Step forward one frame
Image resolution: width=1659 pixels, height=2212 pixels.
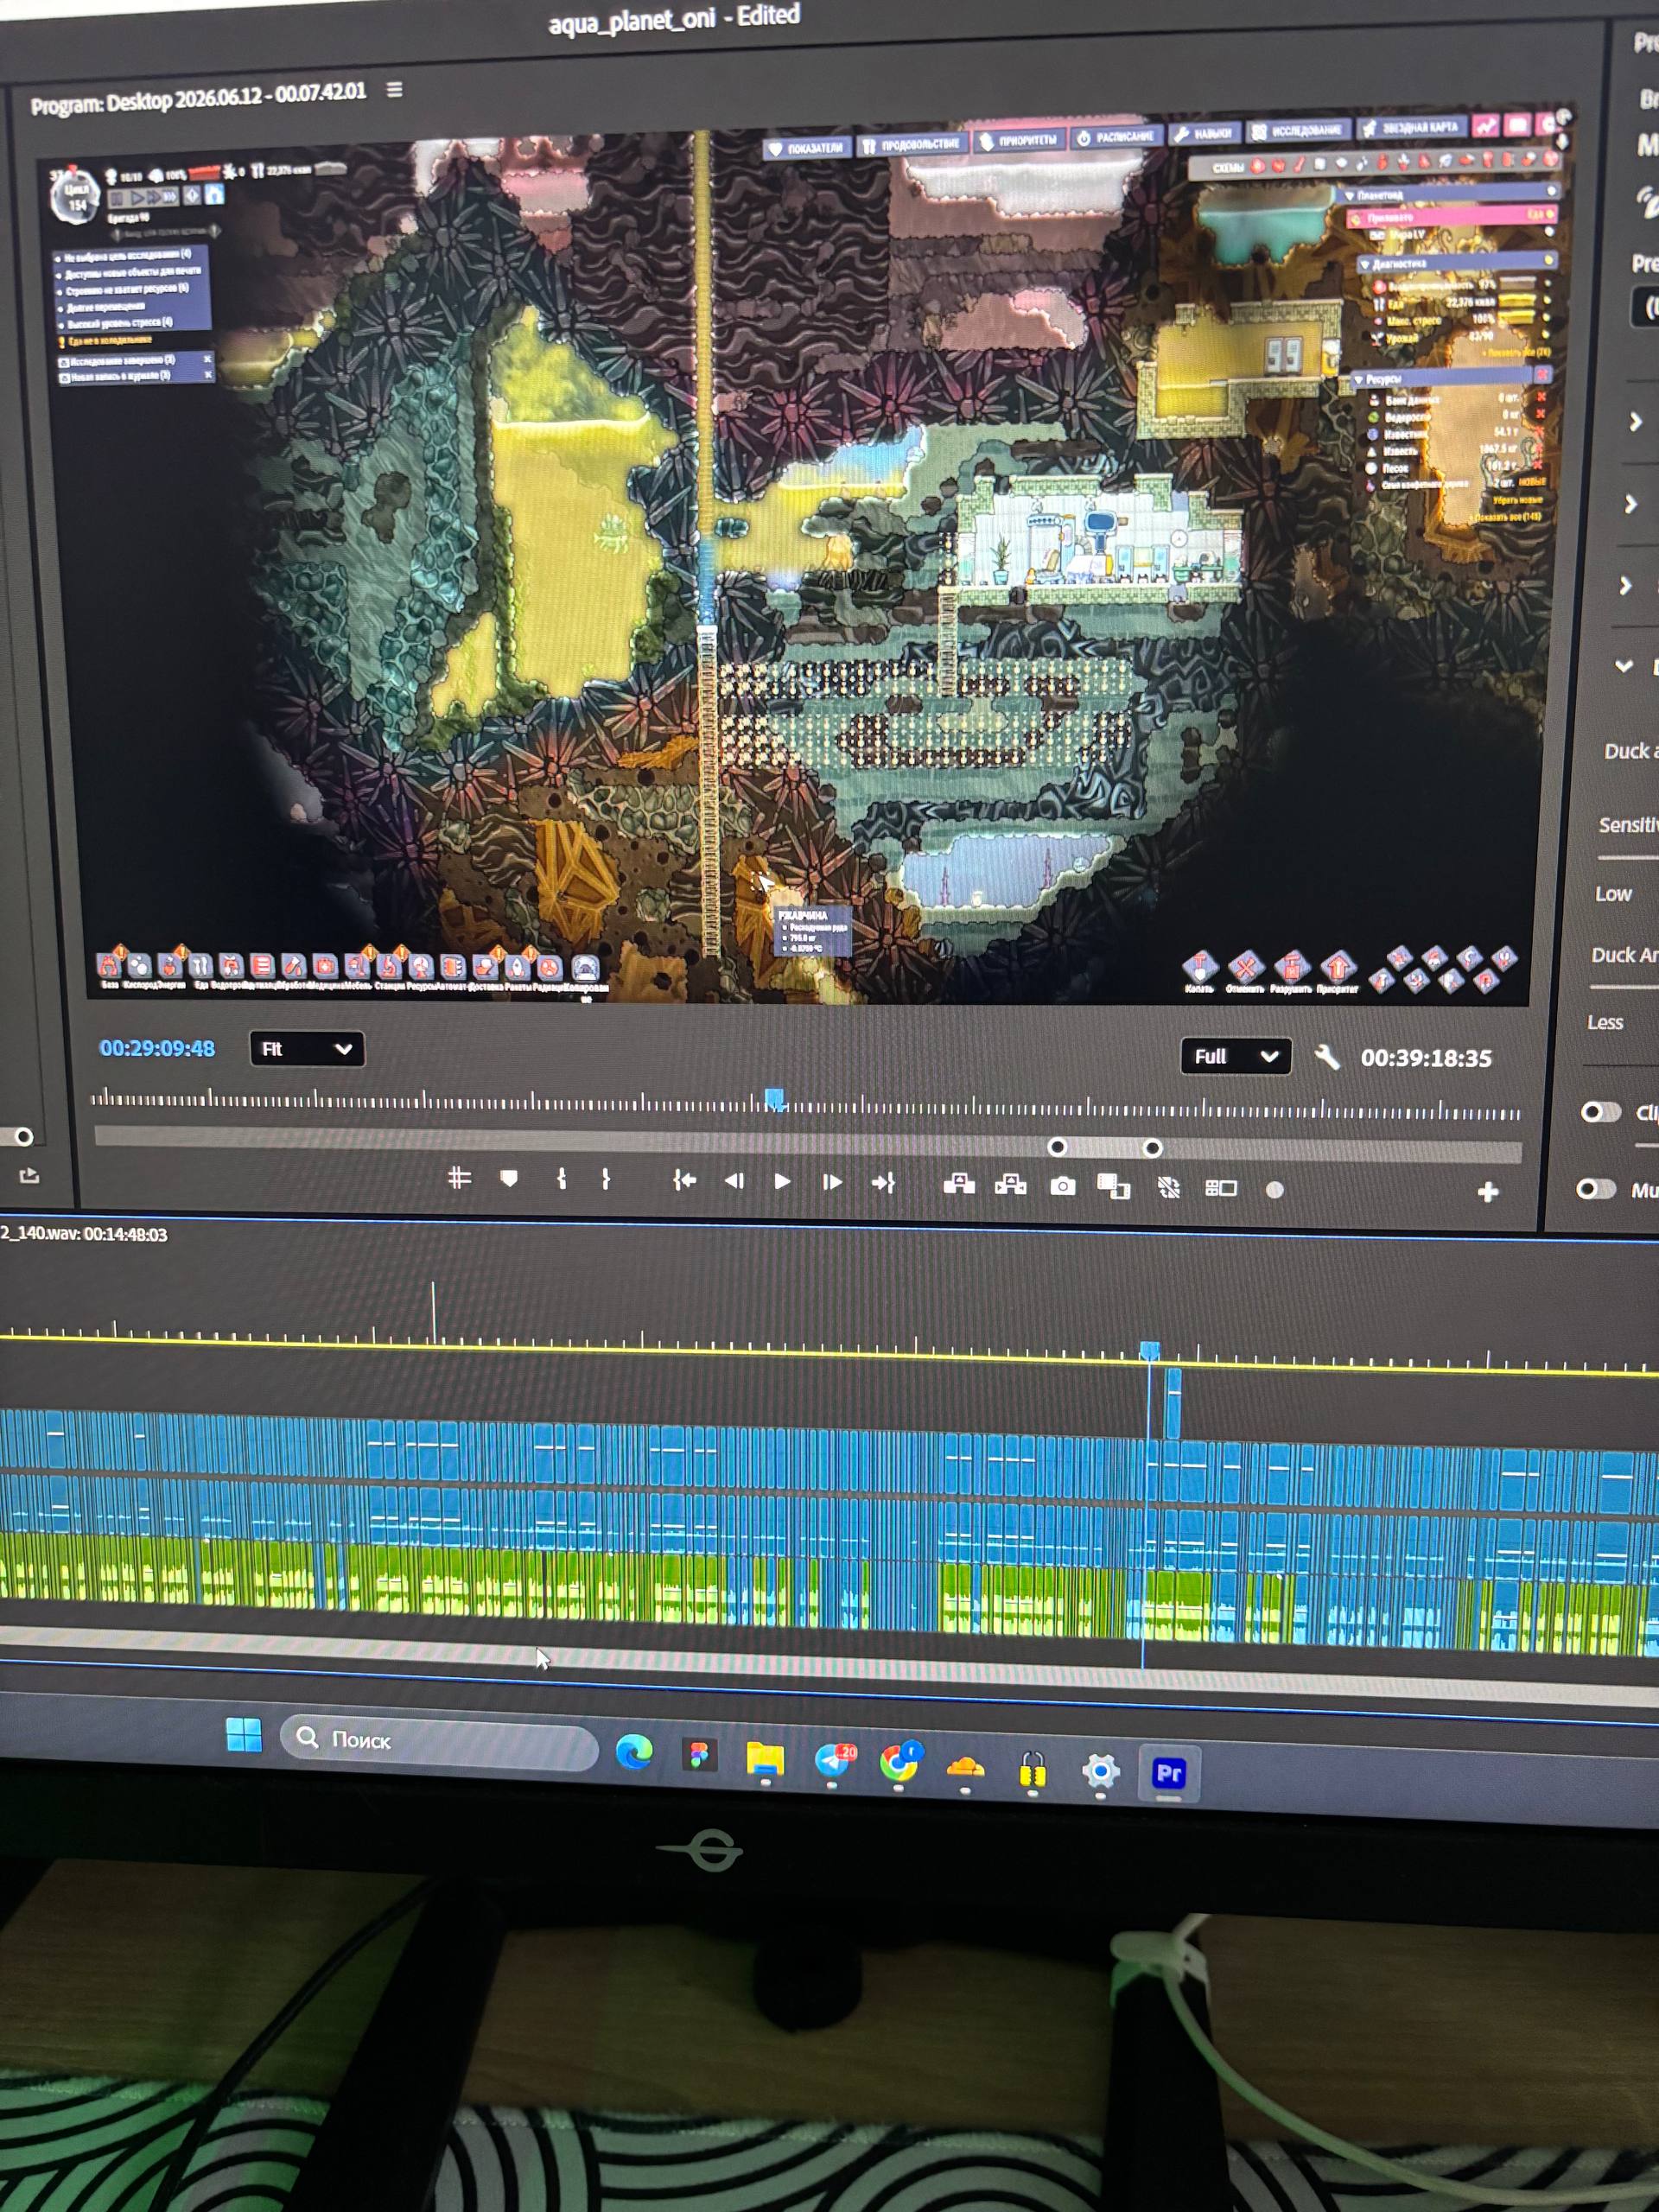tap(832, 1183)
